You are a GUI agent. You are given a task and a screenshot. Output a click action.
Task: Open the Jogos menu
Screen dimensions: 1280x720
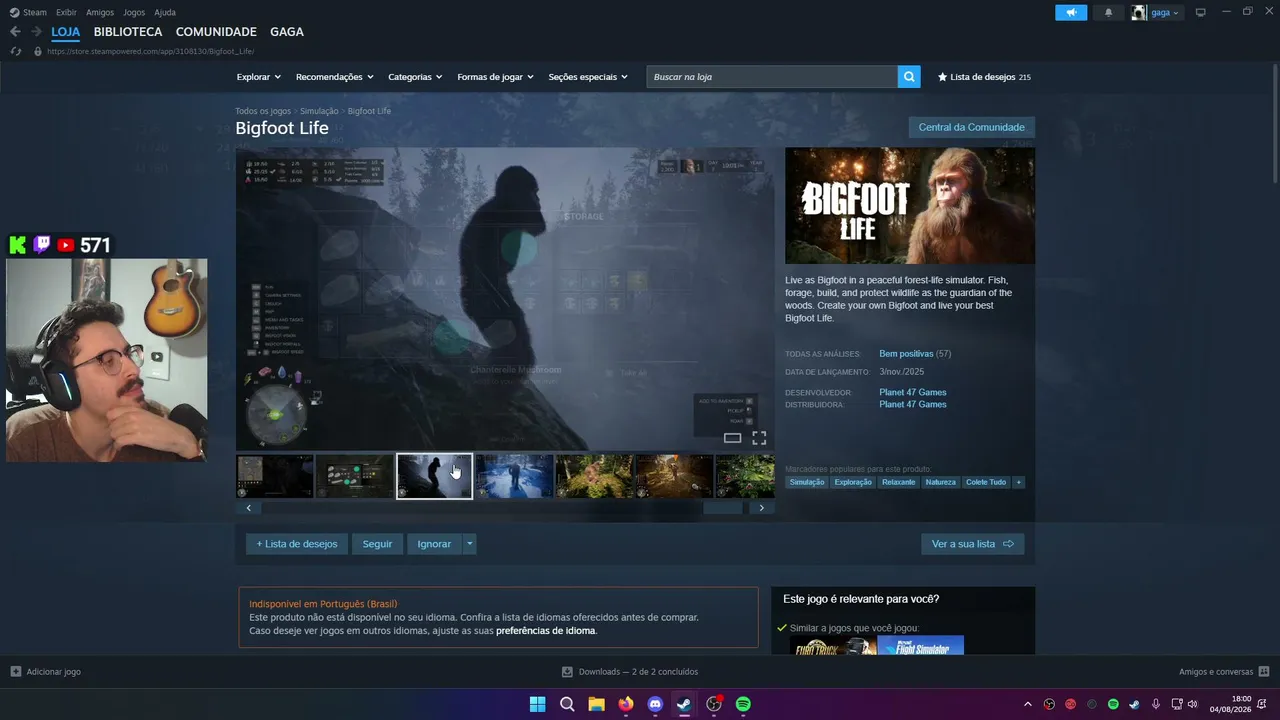(x=134, y=12)
